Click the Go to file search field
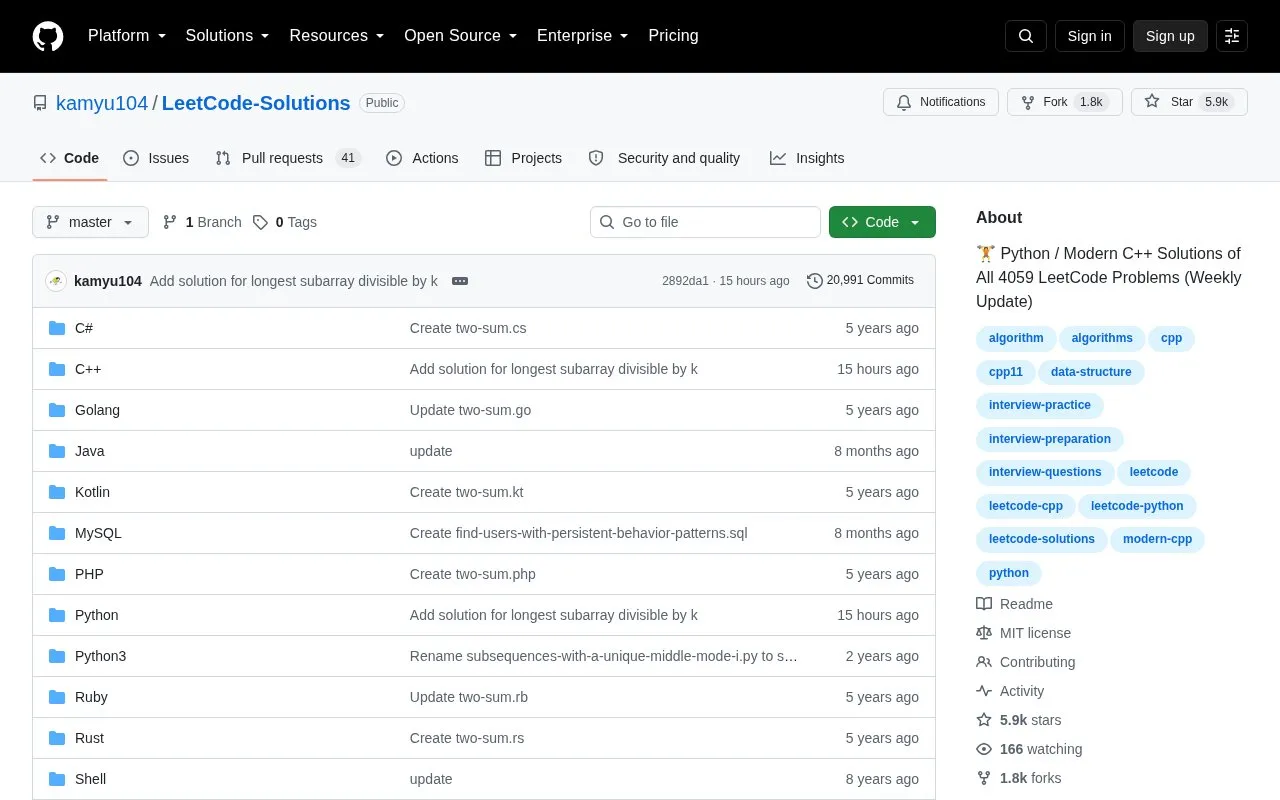This screenshot has height=800, width=1280. pos(705,222)
